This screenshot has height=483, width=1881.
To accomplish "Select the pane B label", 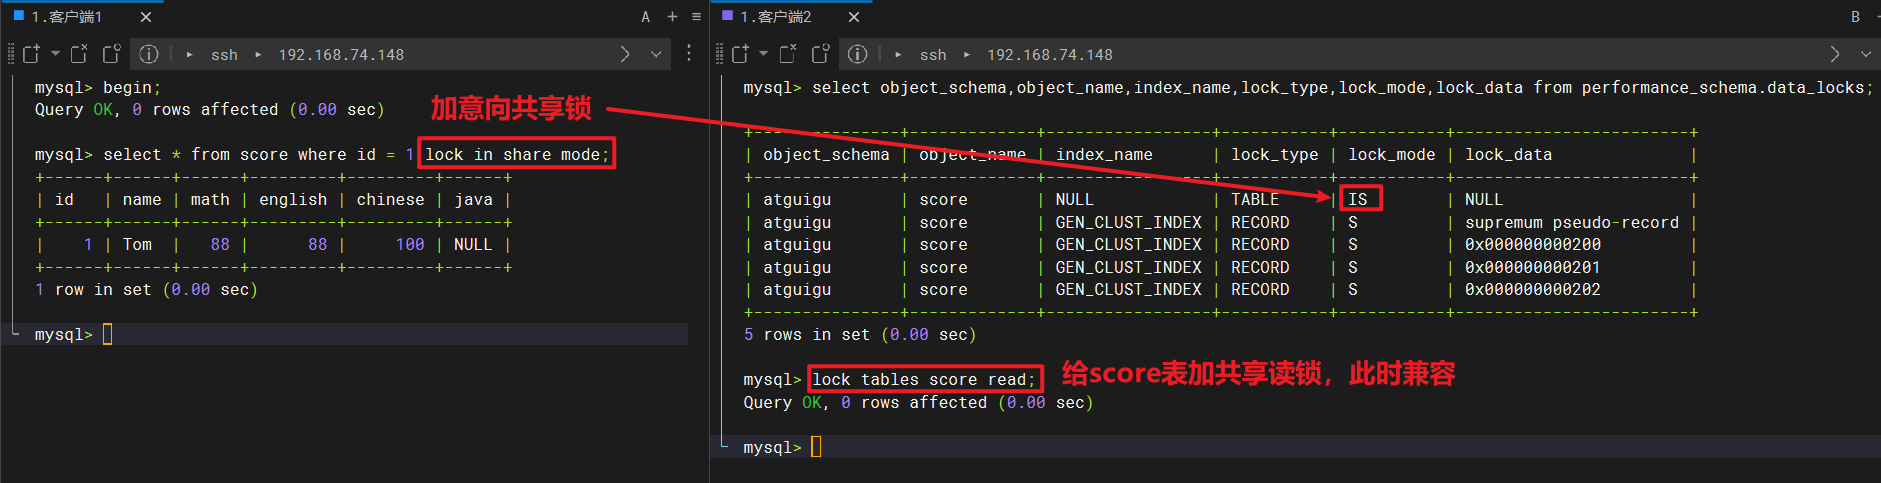I will (1855, 17).
